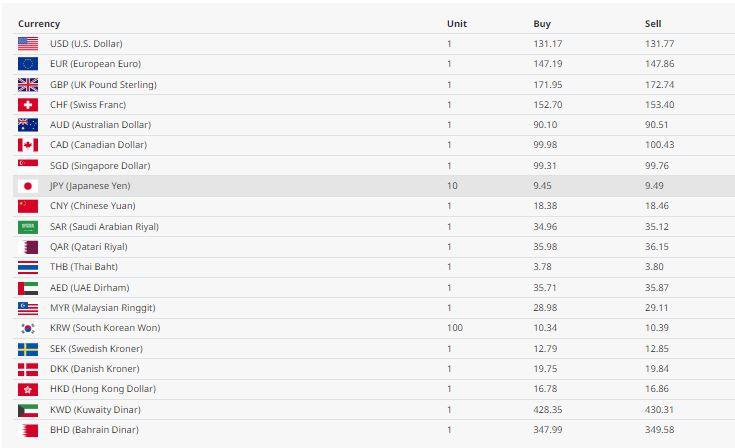The image size is (735, 448).
Task: Select the USD (U.S. Dollar) label
Action: (87, 44)
